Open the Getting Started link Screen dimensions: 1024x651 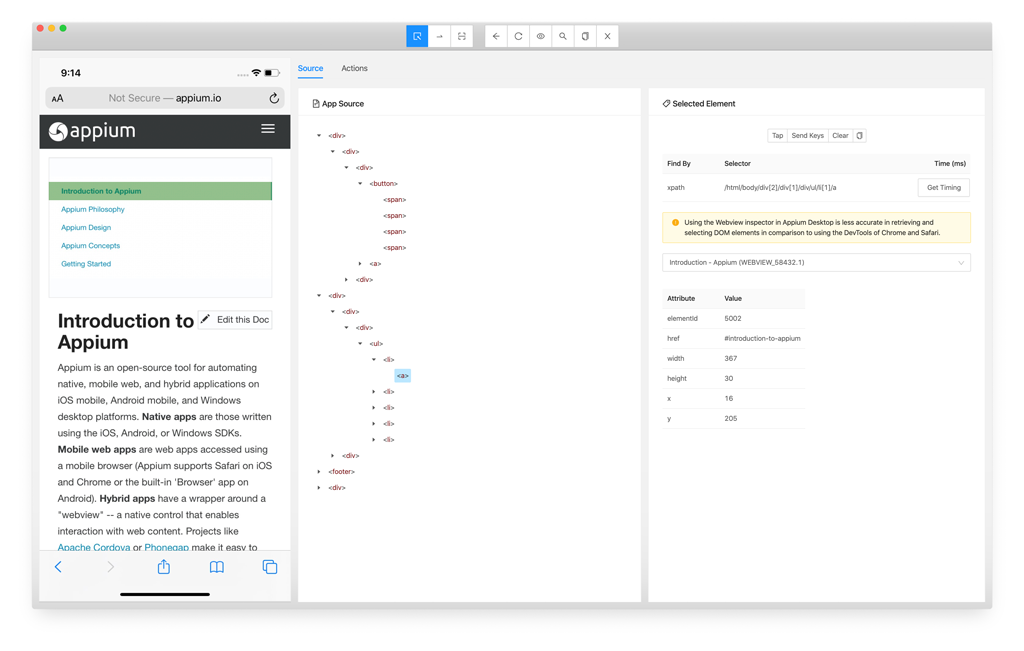(86, 264)
